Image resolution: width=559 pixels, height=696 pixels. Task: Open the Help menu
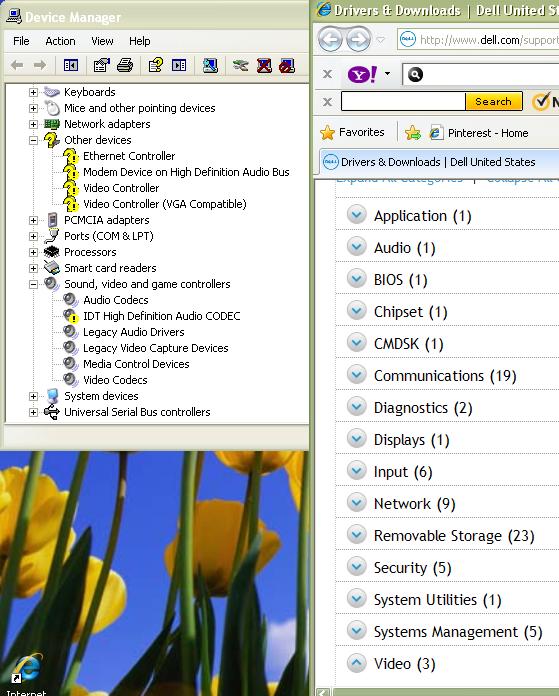click(139, 41)
